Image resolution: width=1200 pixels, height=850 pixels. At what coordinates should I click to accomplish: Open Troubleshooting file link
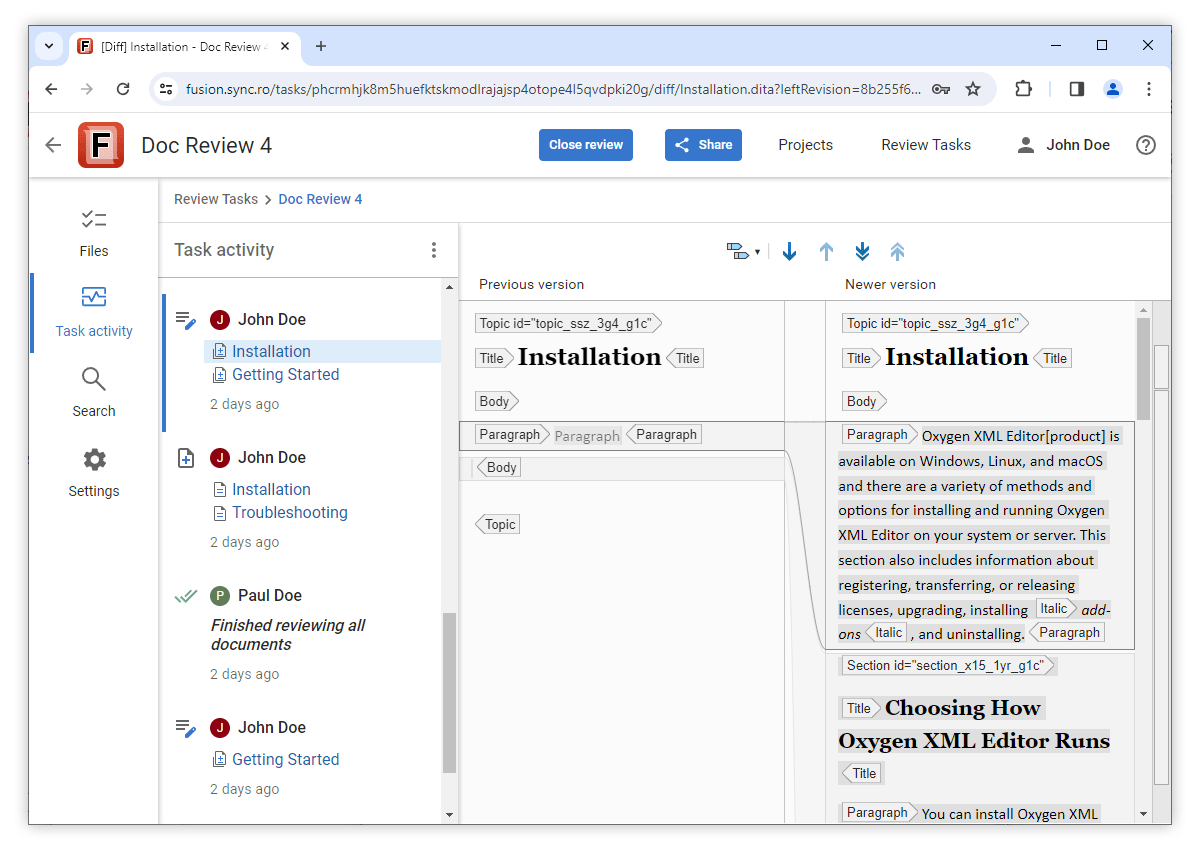tap(290, 512)
